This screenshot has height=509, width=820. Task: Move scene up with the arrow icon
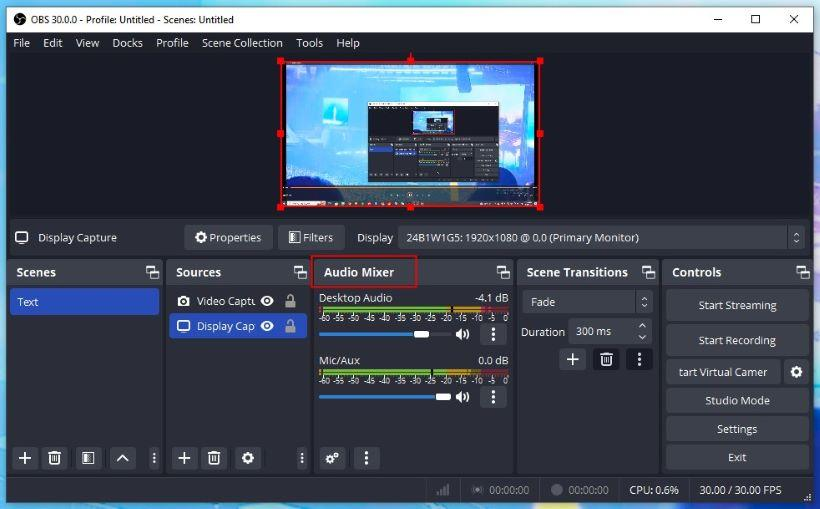pyautogui.click(x=122, y=458)
